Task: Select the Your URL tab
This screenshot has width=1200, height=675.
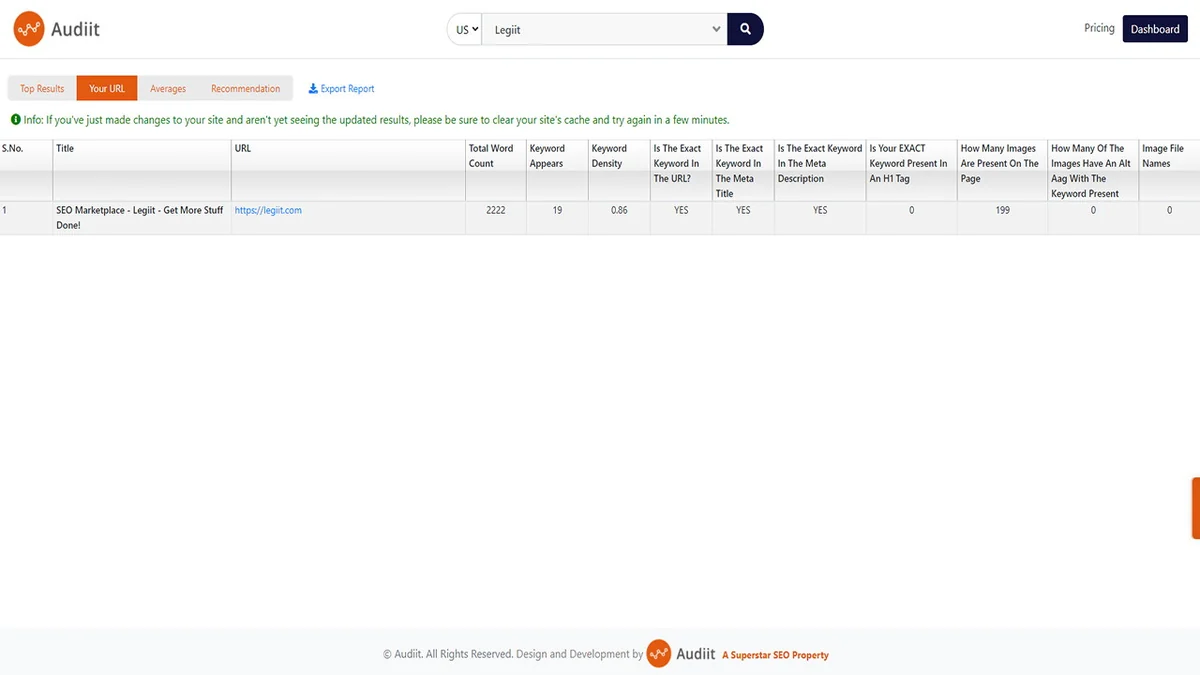Action: (107, 89)
